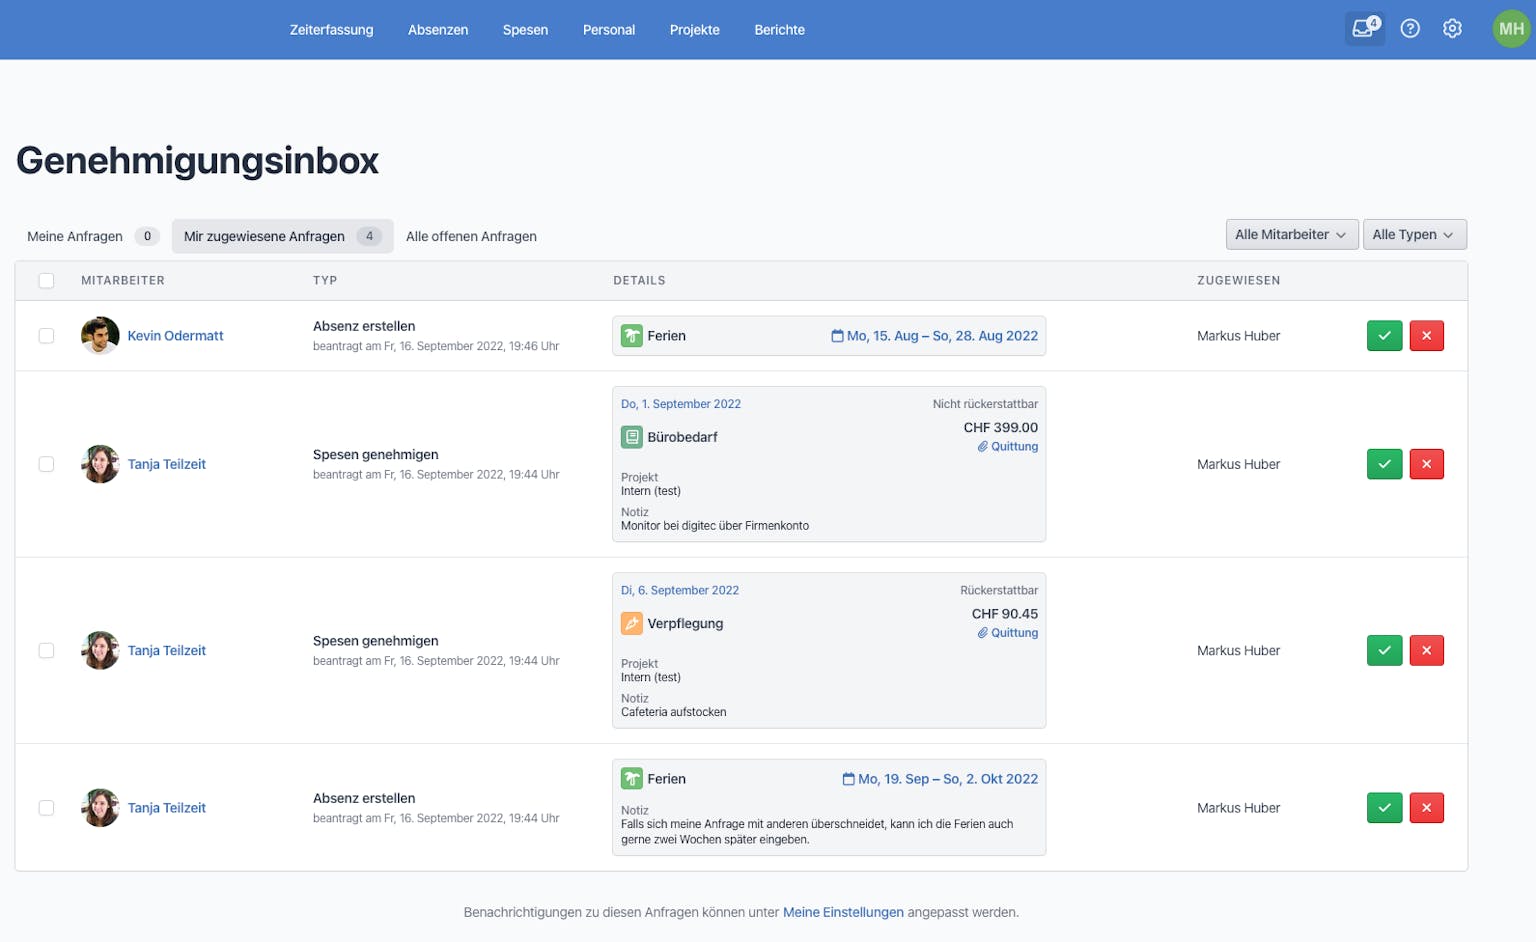Open the notifications inbox icon
Image resolution: width=1536 pixels, height=942 pixels.
pos(1365,28)
